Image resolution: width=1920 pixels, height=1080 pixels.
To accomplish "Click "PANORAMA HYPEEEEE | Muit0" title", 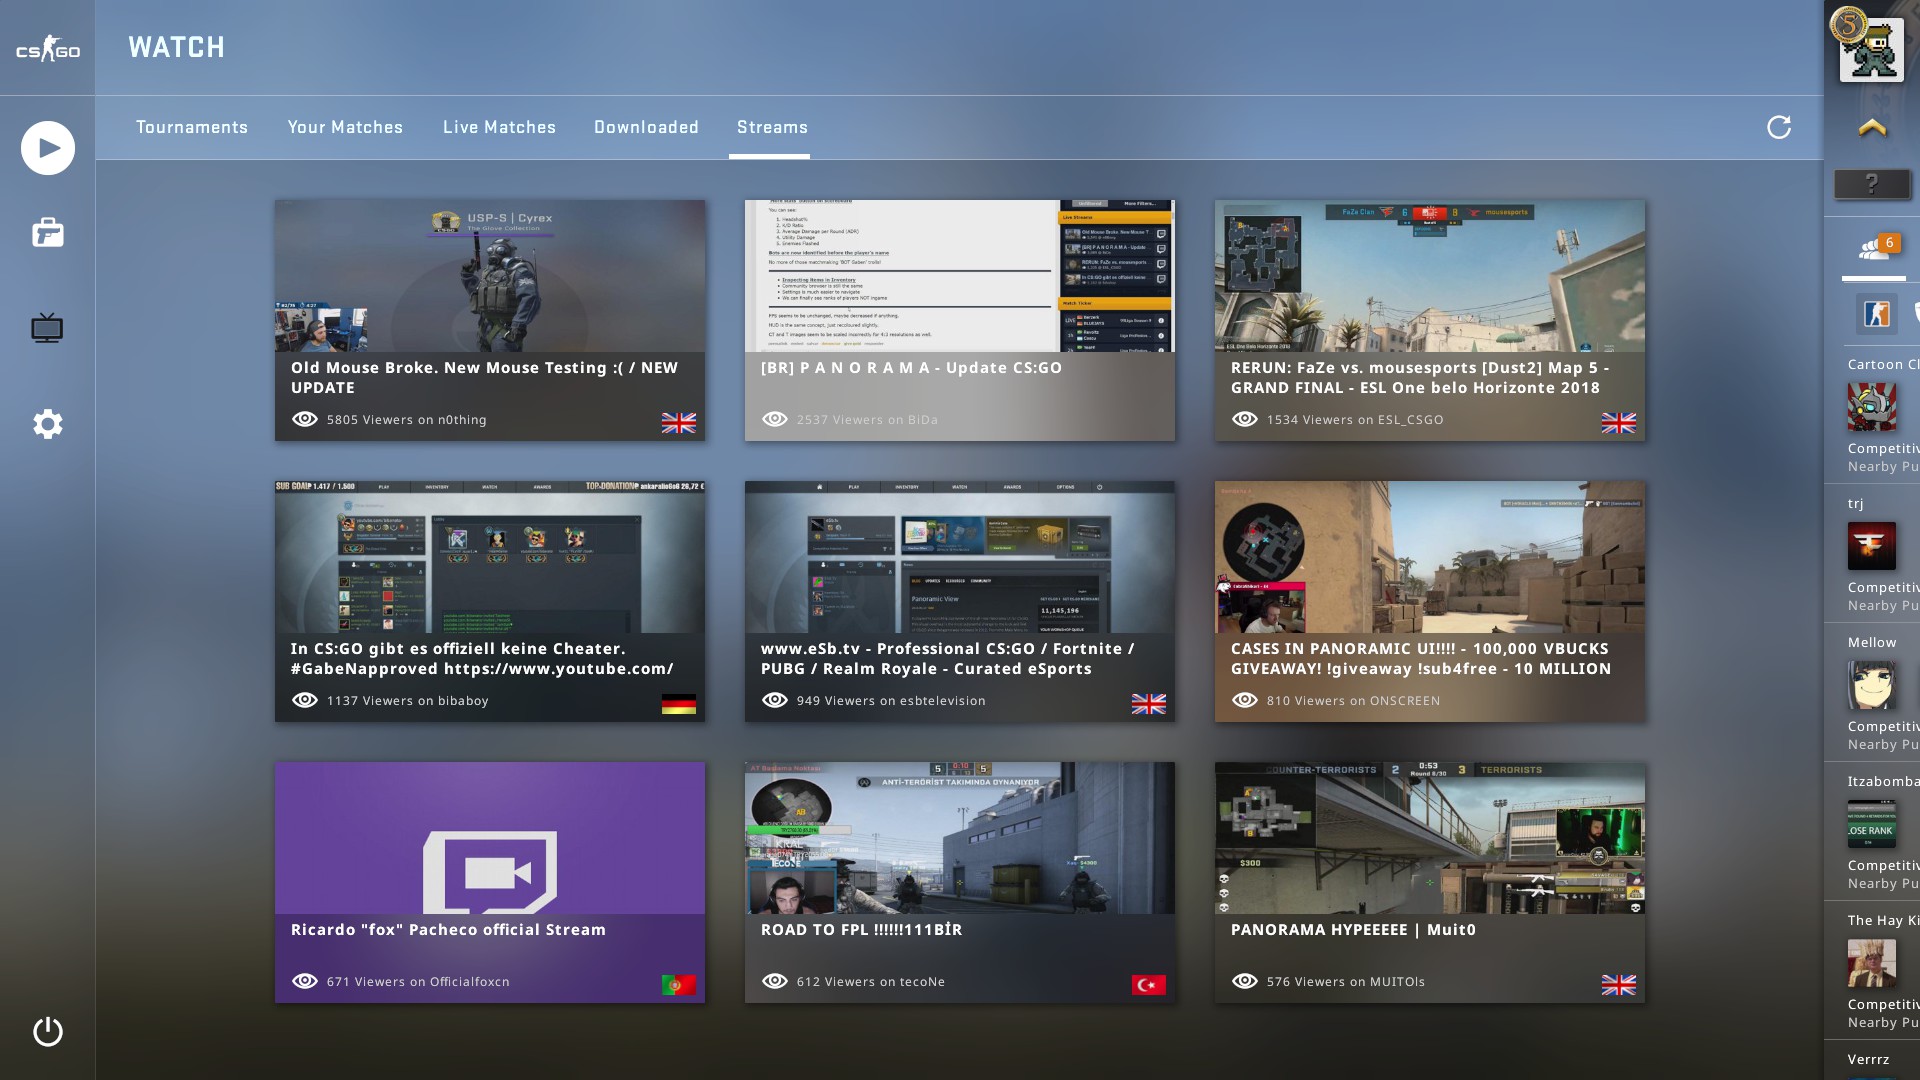I will click(x=1353, y=930).
